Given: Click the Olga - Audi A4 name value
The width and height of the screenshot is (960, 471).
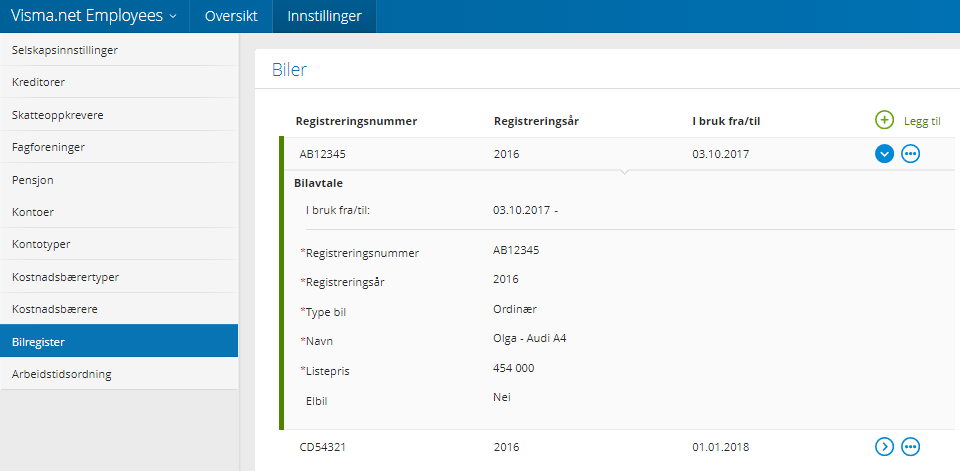Looking at the screenshot, I should click(530, 338).
